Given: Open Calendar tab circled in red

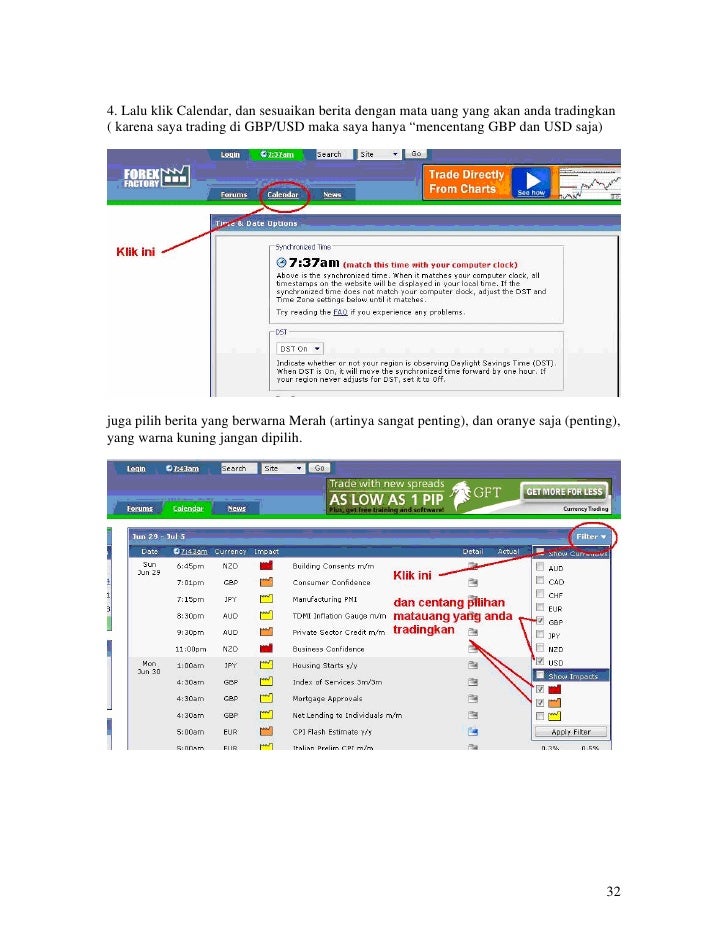Looking at the screenshot, I should click(283, 195).
